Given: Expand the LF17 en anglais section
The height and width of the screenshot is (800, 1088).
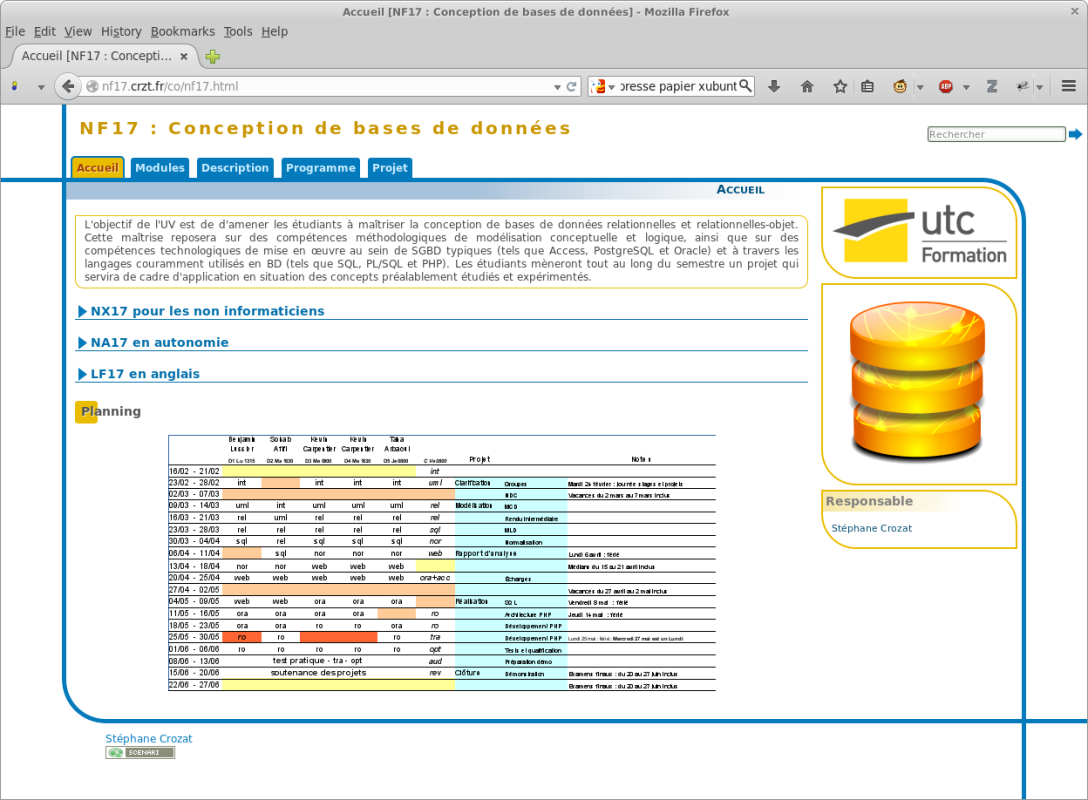Looking at the screenshot, I should 139,373.
